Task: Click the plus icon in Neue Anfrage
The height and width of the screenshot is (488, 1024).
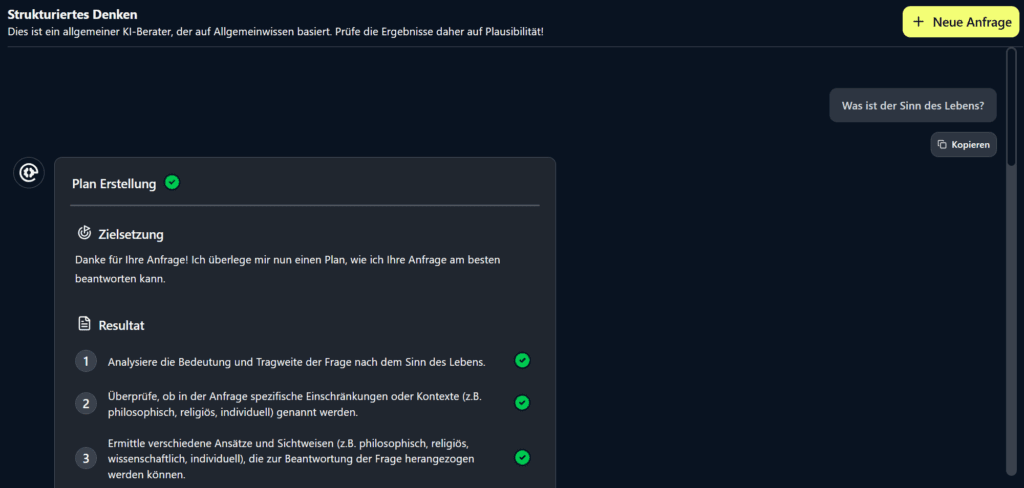Action: [x=919, y=22]
